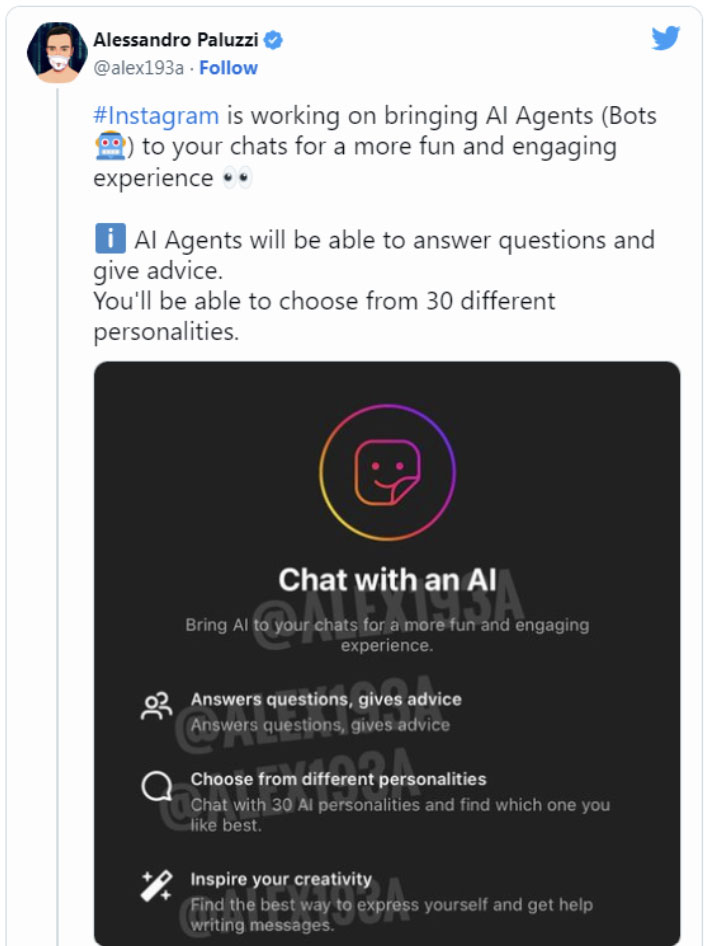Click the Twitter bird logo

pyautogui.click(x=666, y=38)
